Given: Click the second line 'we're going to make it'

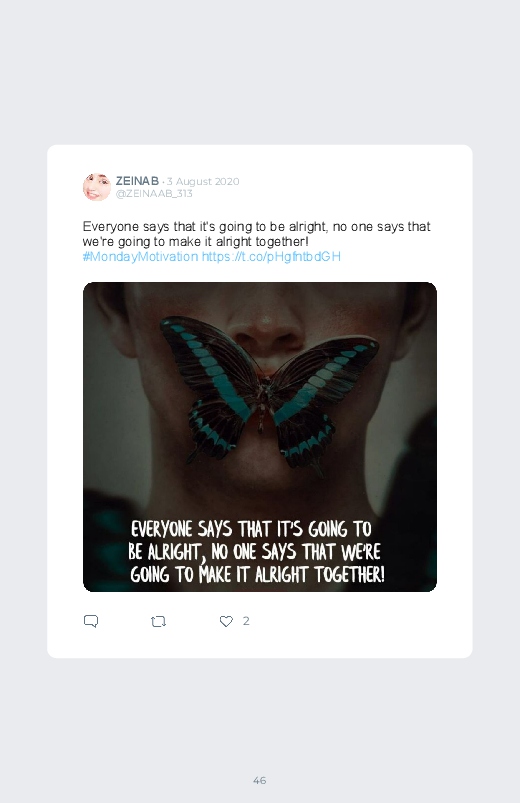Looking at the screenshot, I should pyautogui.click(x=196, y=241).
